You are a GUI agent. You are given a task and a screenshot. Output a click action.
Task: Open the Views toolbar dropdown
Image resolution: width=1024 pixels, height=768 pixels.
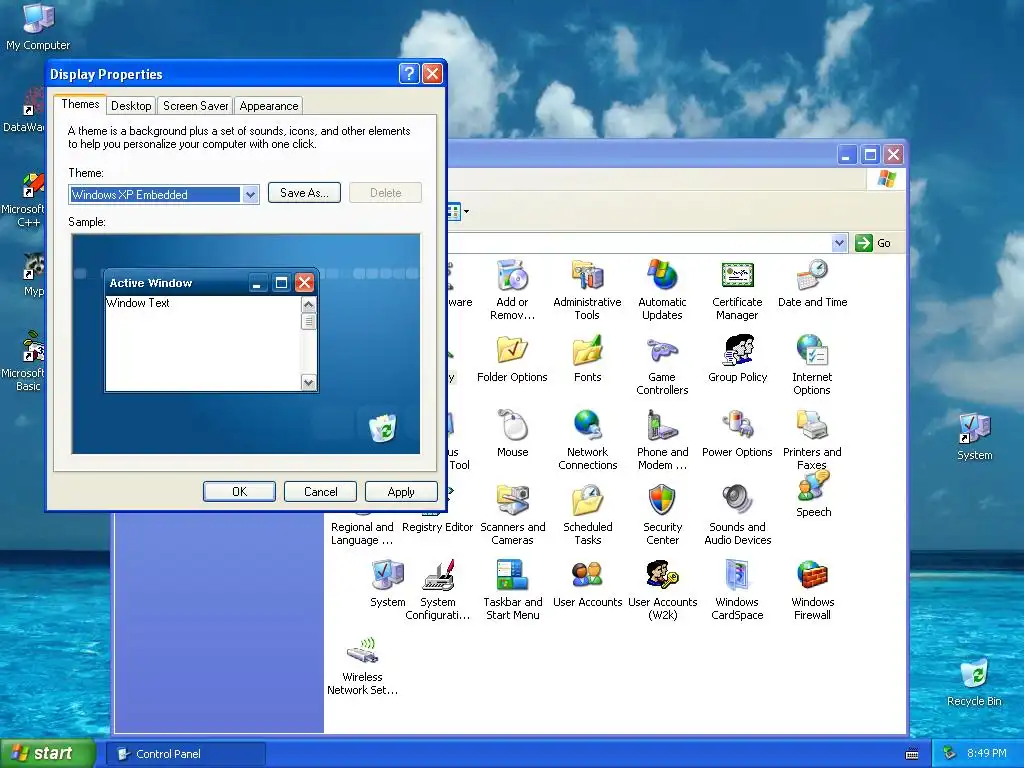tap(466, 211)
